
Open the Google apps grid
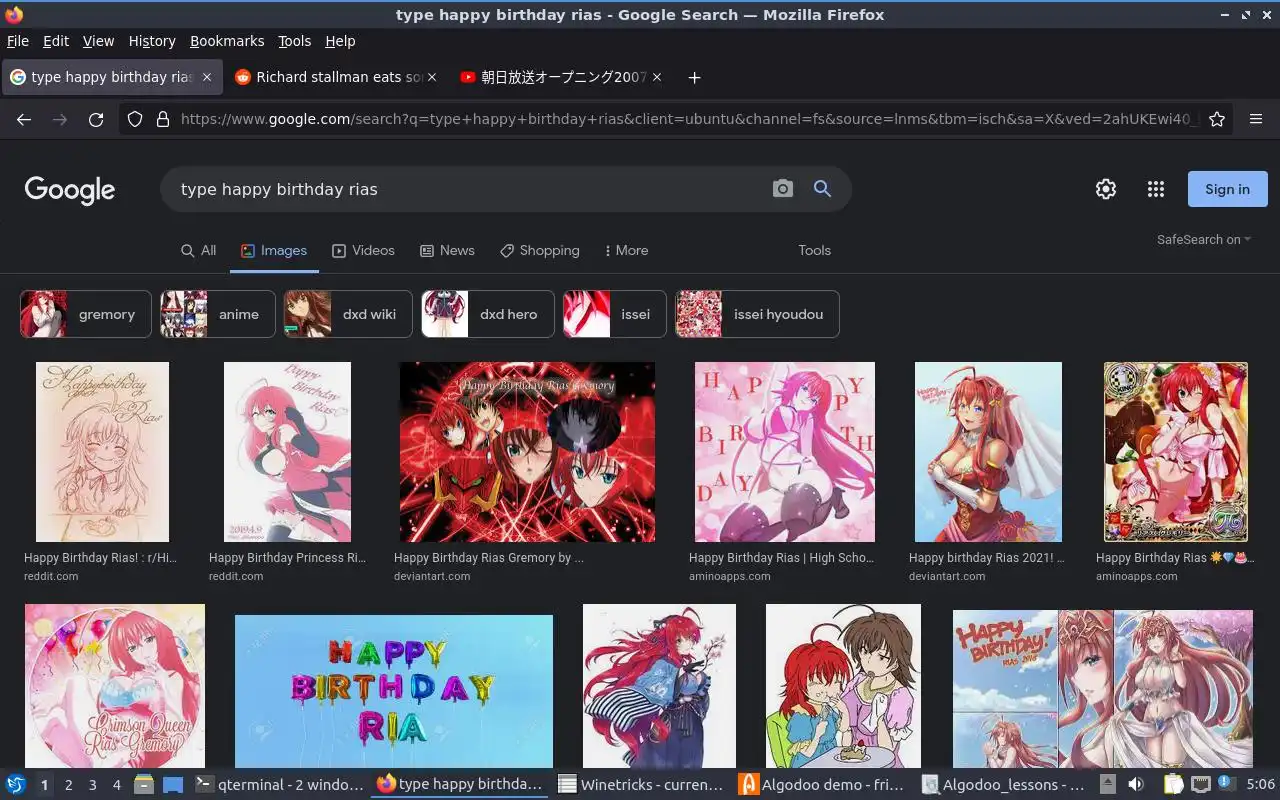(1156, 189)
